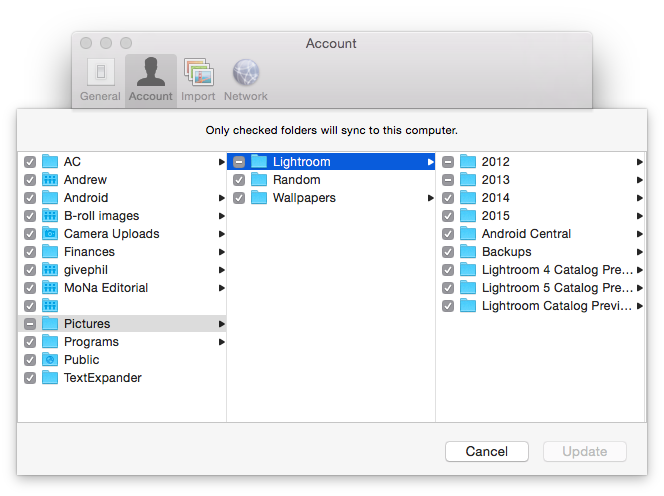Click the Cancel button
Viewport: 664px width, 496px height.
click(486, 451)
